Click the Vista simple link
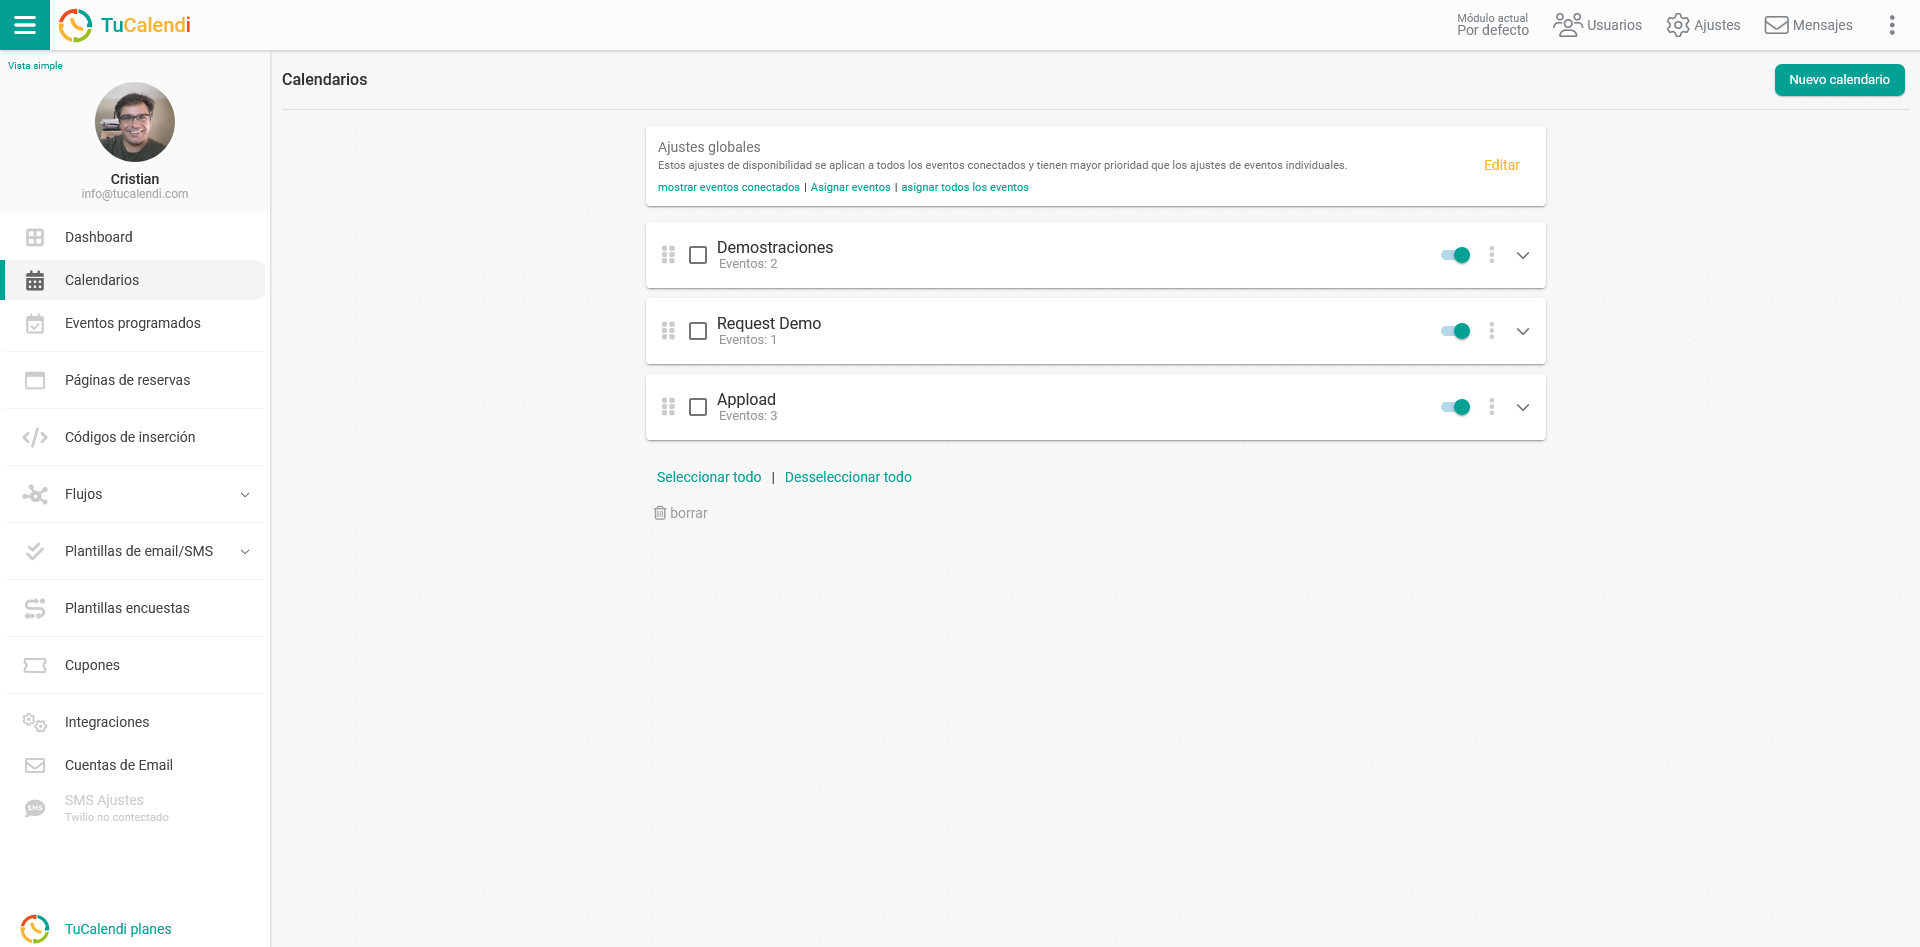This screenshot has height=947, width=1920. [35, 66]
